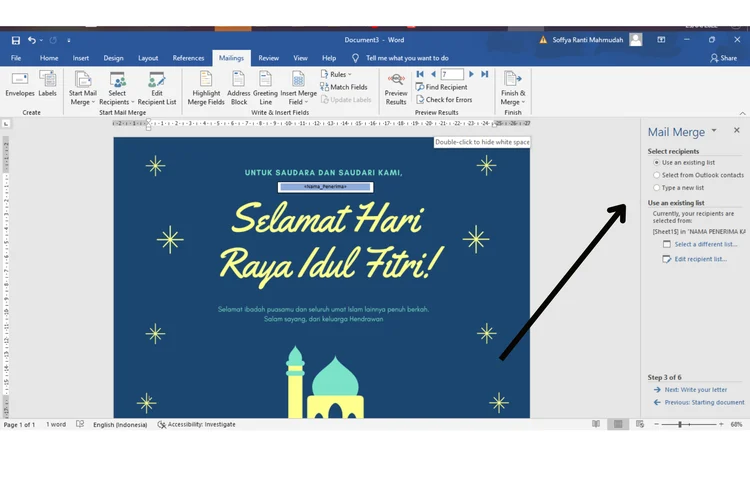This screenshot has width=750, height=500.
Task: Click the zoom out minus button
Action: pos(656,424)
